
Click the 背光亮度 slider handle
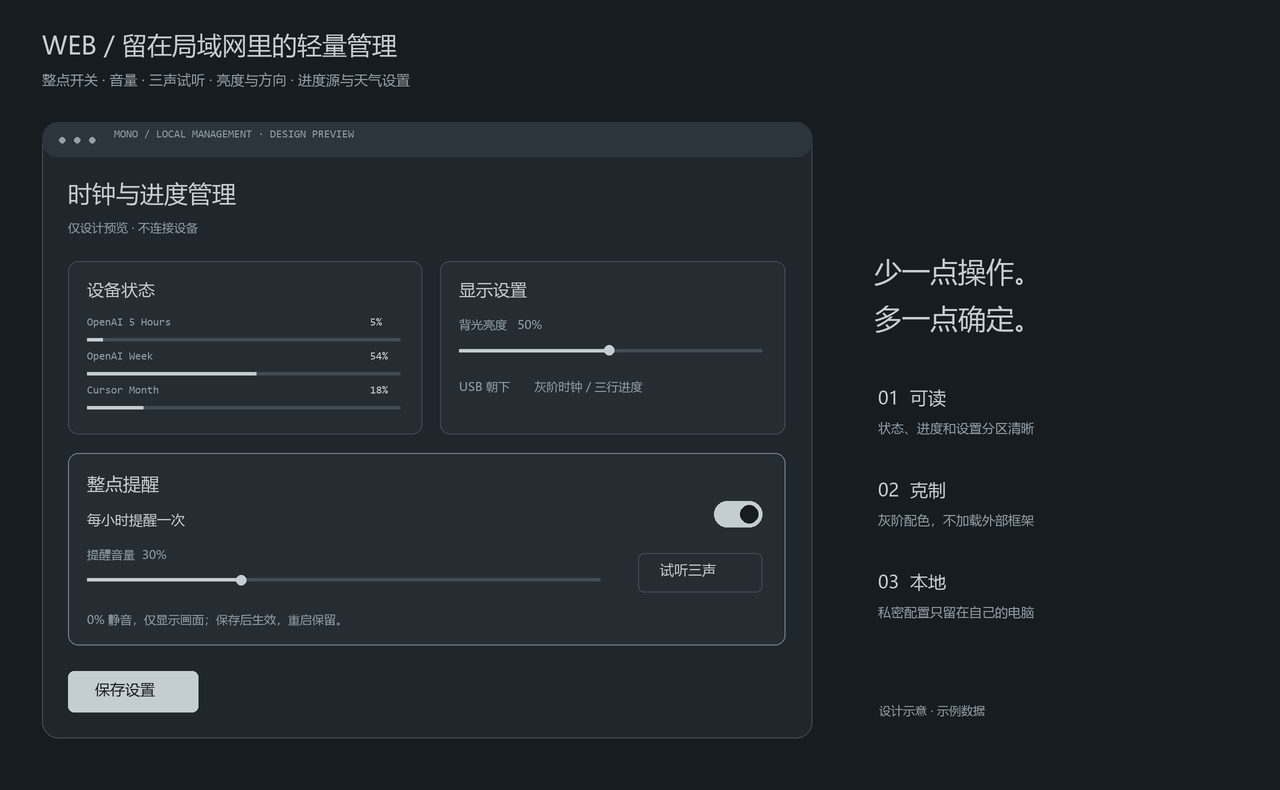609,350
